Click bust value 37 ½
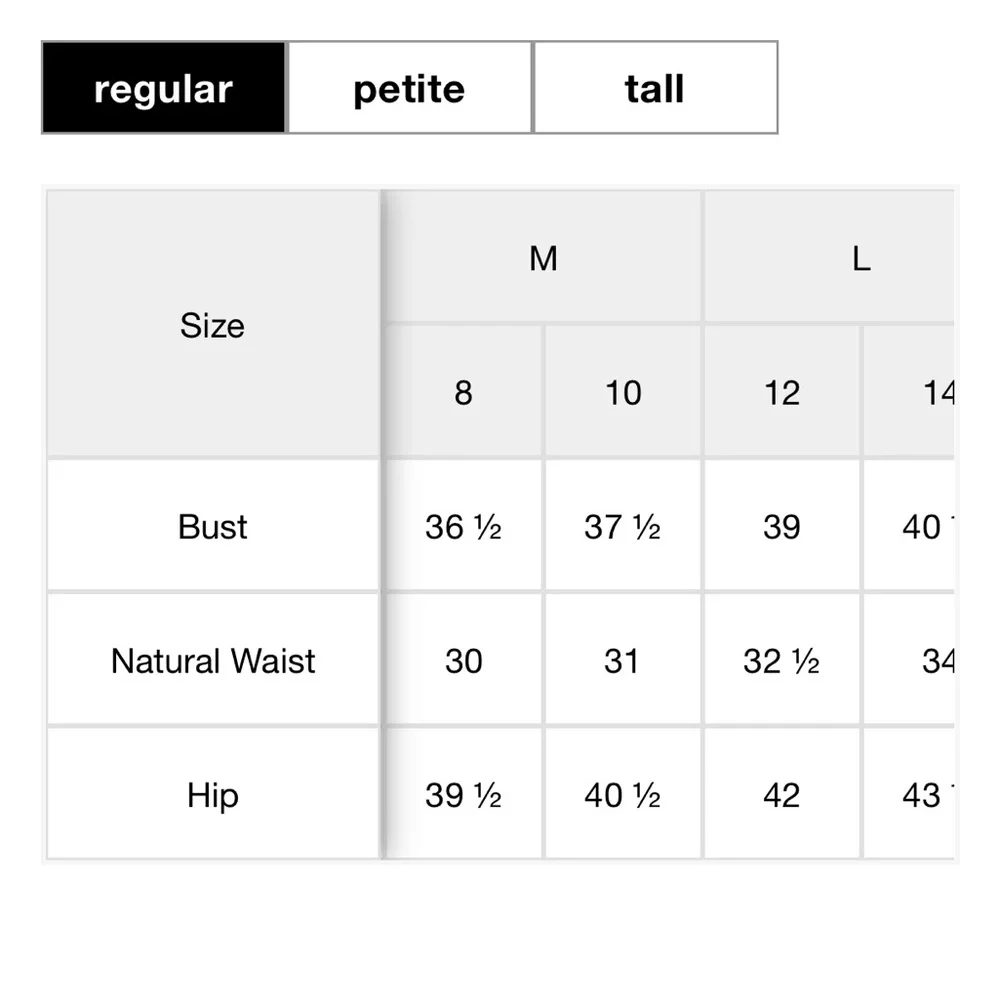The image size is (1000, 1000). [x=622, y=526]
